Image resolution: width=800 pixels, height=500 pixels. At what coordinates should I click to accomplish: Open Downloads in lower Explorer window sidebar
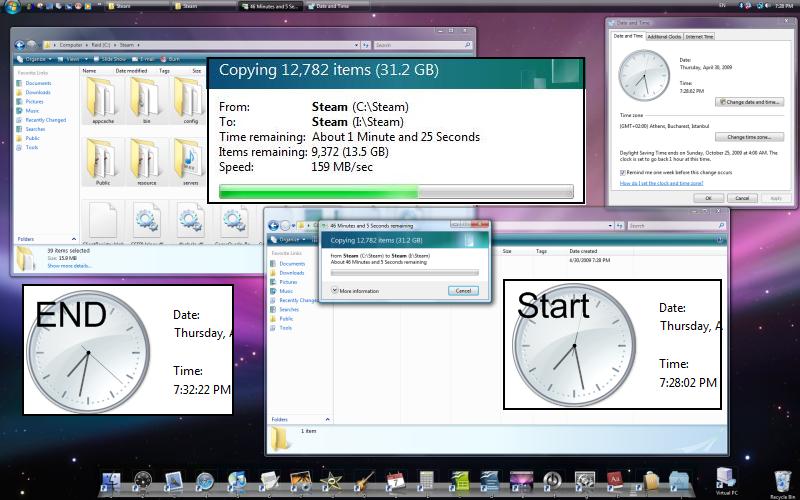click(x=291, y=273)
